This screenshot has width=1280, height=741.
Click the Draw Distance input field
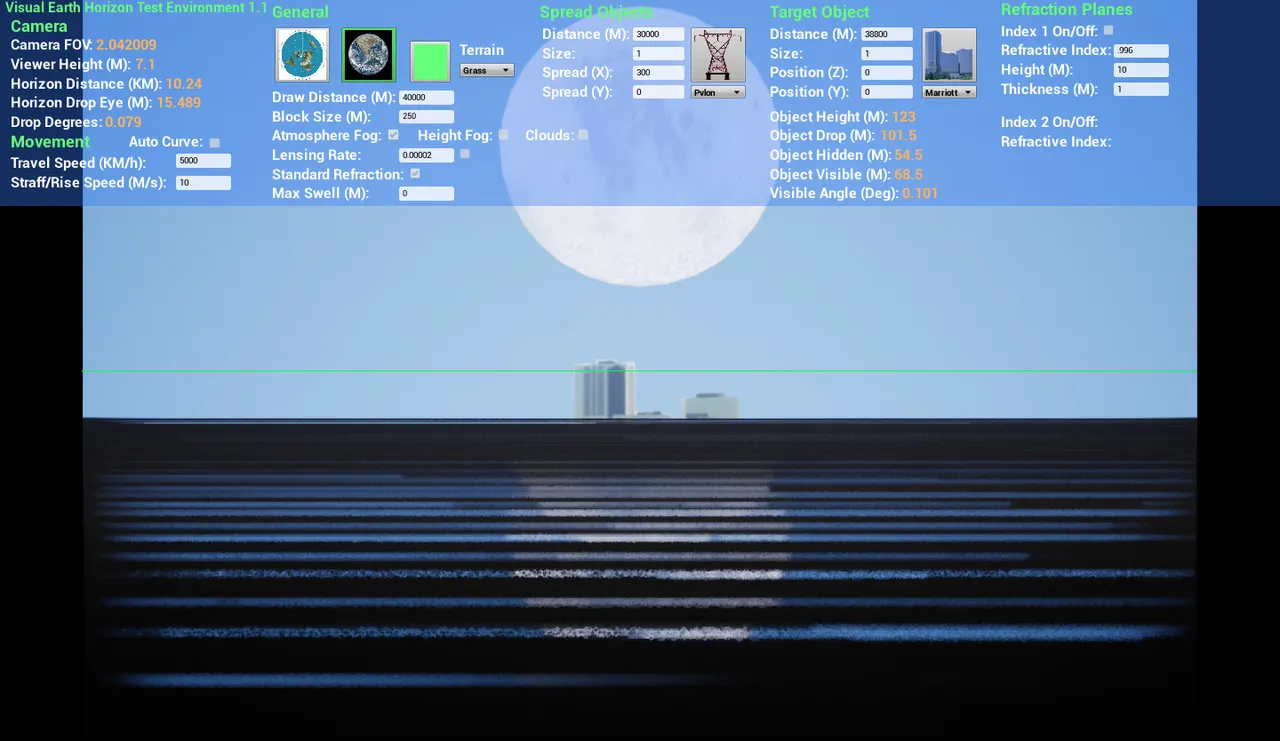click(426, 98)
